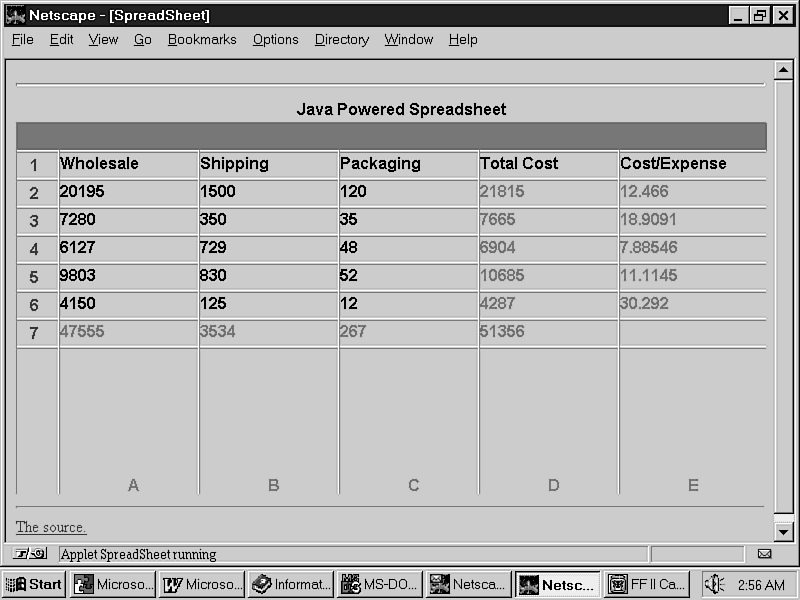Click the scrollbar down arrow
The width and height of the screenshot is (800, 600).
pyautogui.click(x=784, y=531)
